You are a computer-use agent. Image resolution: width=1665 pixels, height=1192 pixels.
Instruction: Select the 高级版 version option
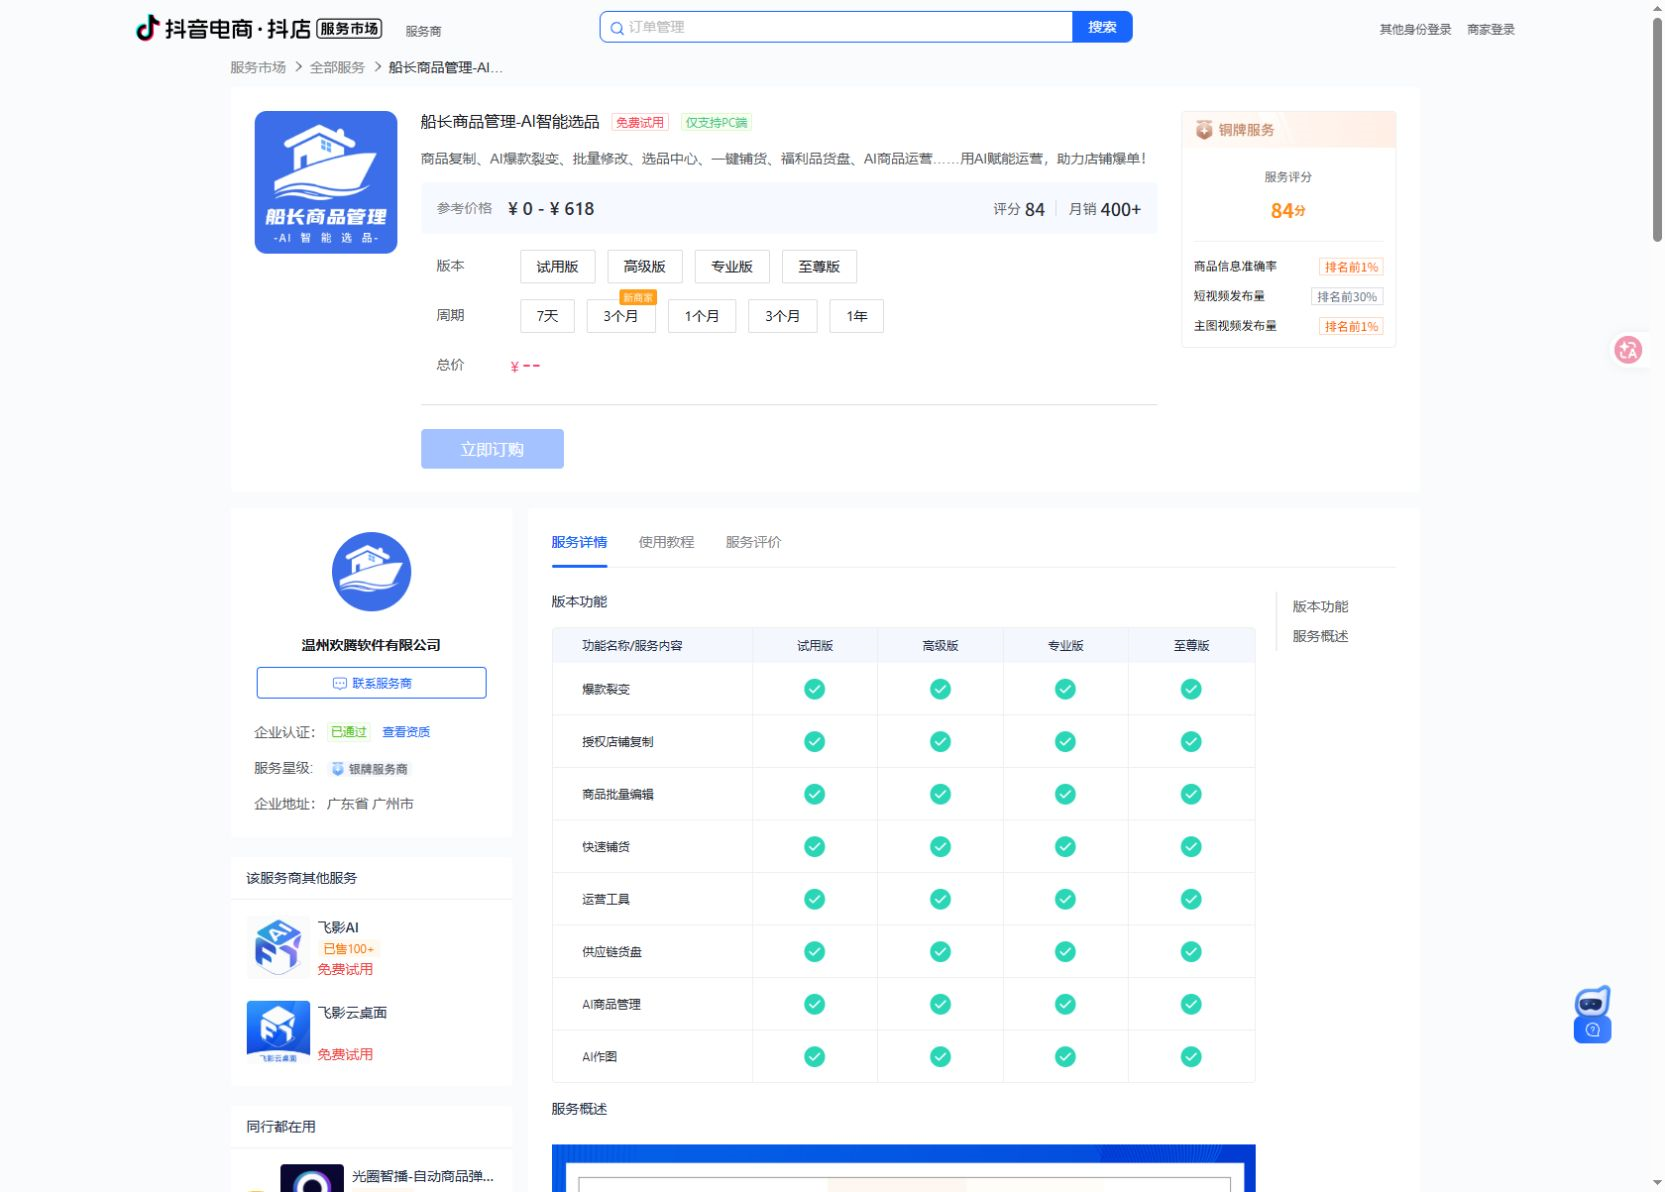pyautogui.click(x=645, y=266)
